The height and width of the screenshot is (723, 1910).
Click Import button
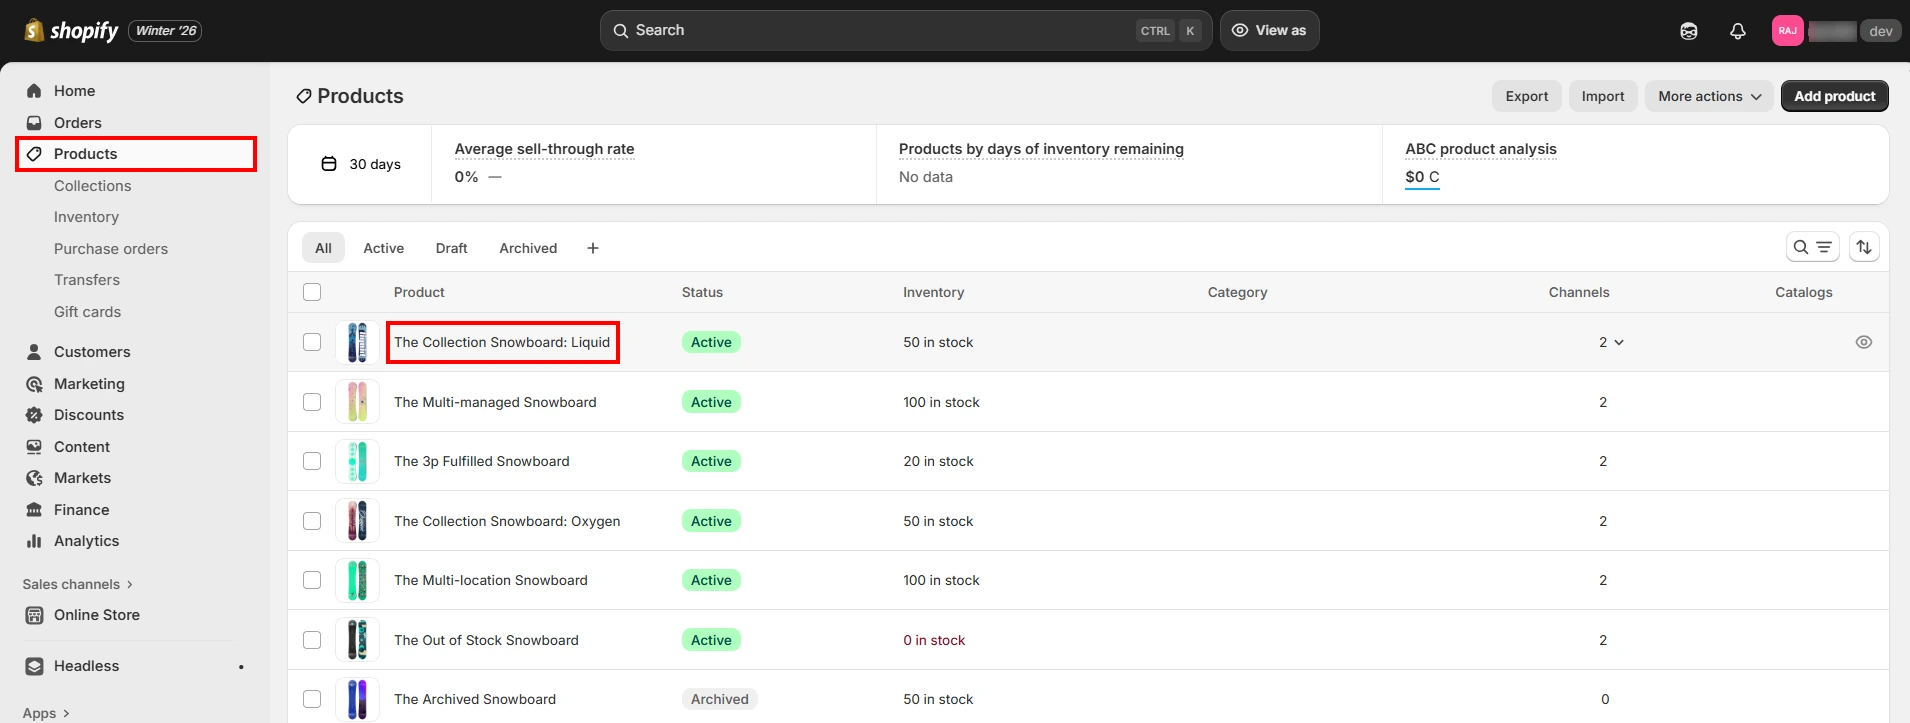(x=1603, y=96)
